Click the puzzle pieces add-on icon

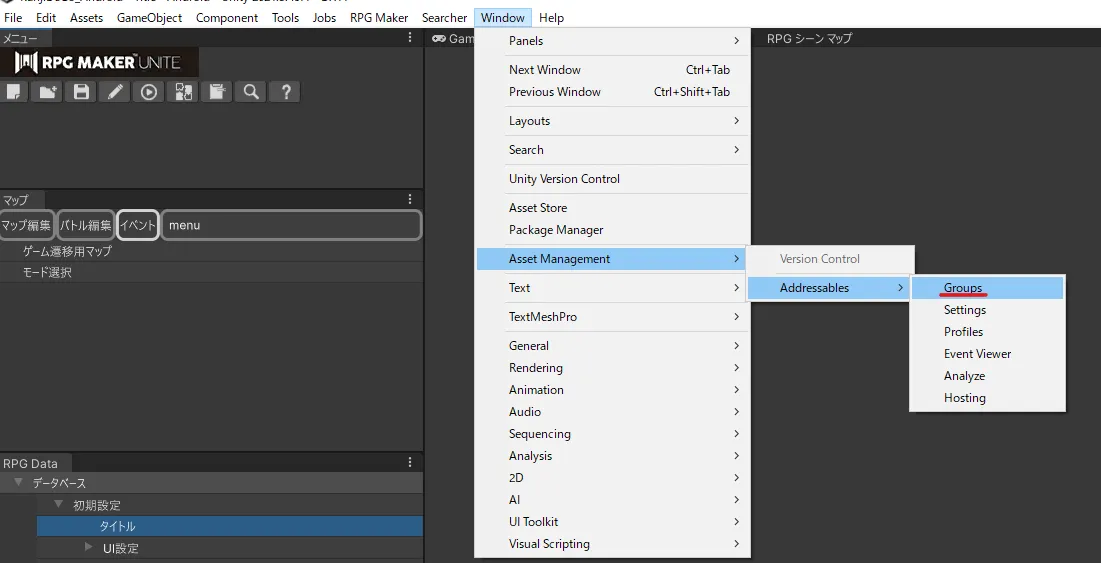tap(183, 92)
